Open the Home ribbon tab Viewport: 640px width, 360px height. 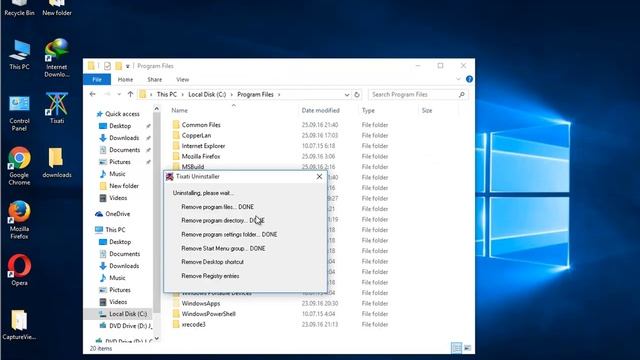[x=125, y=80]
